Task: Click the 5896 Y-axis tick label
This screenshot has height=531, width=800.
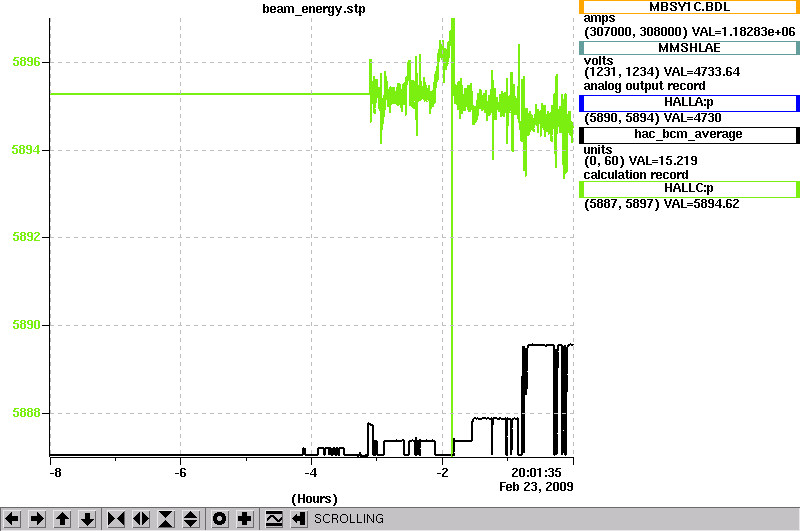Action: click(26, 62)
